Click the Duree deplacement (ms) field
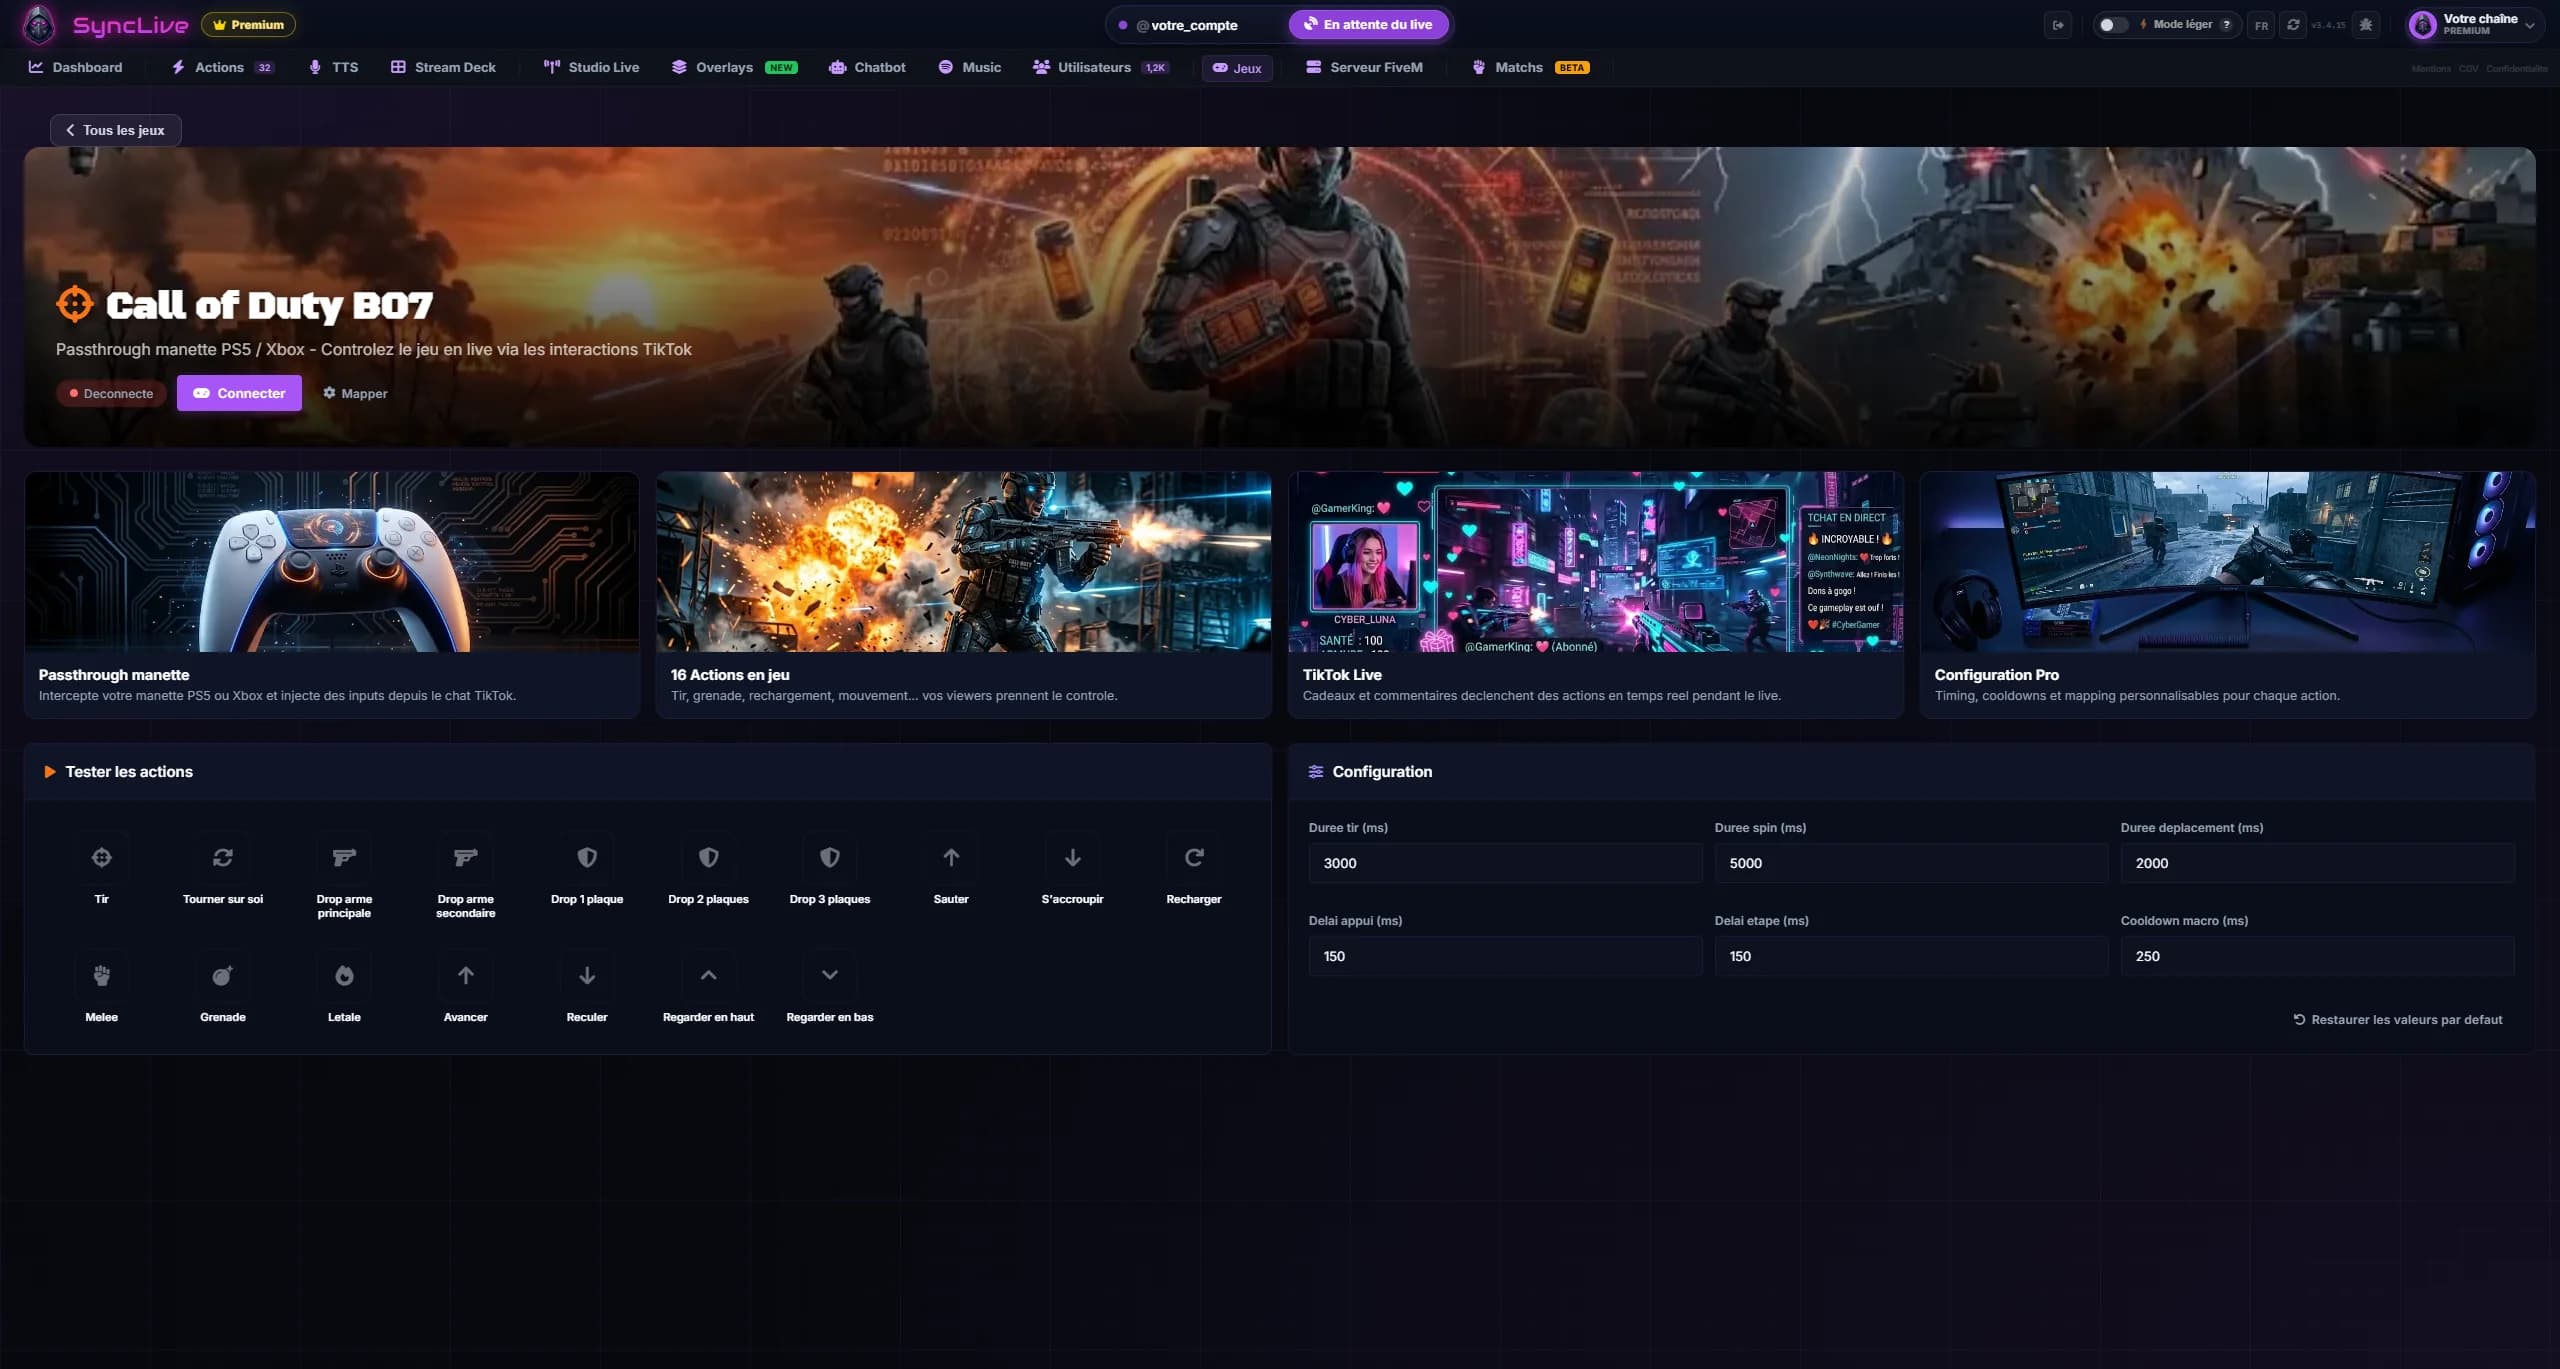 click(x=2317, y=863)
